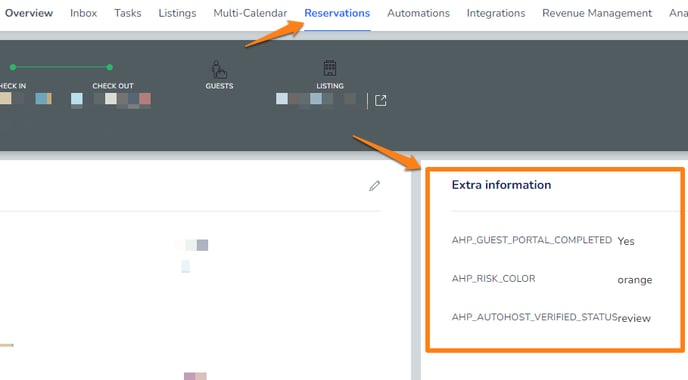The image size is (688, 380).
Task: Select the AHP_RISK_COLOR label
Action: click(x=493, y=279)
